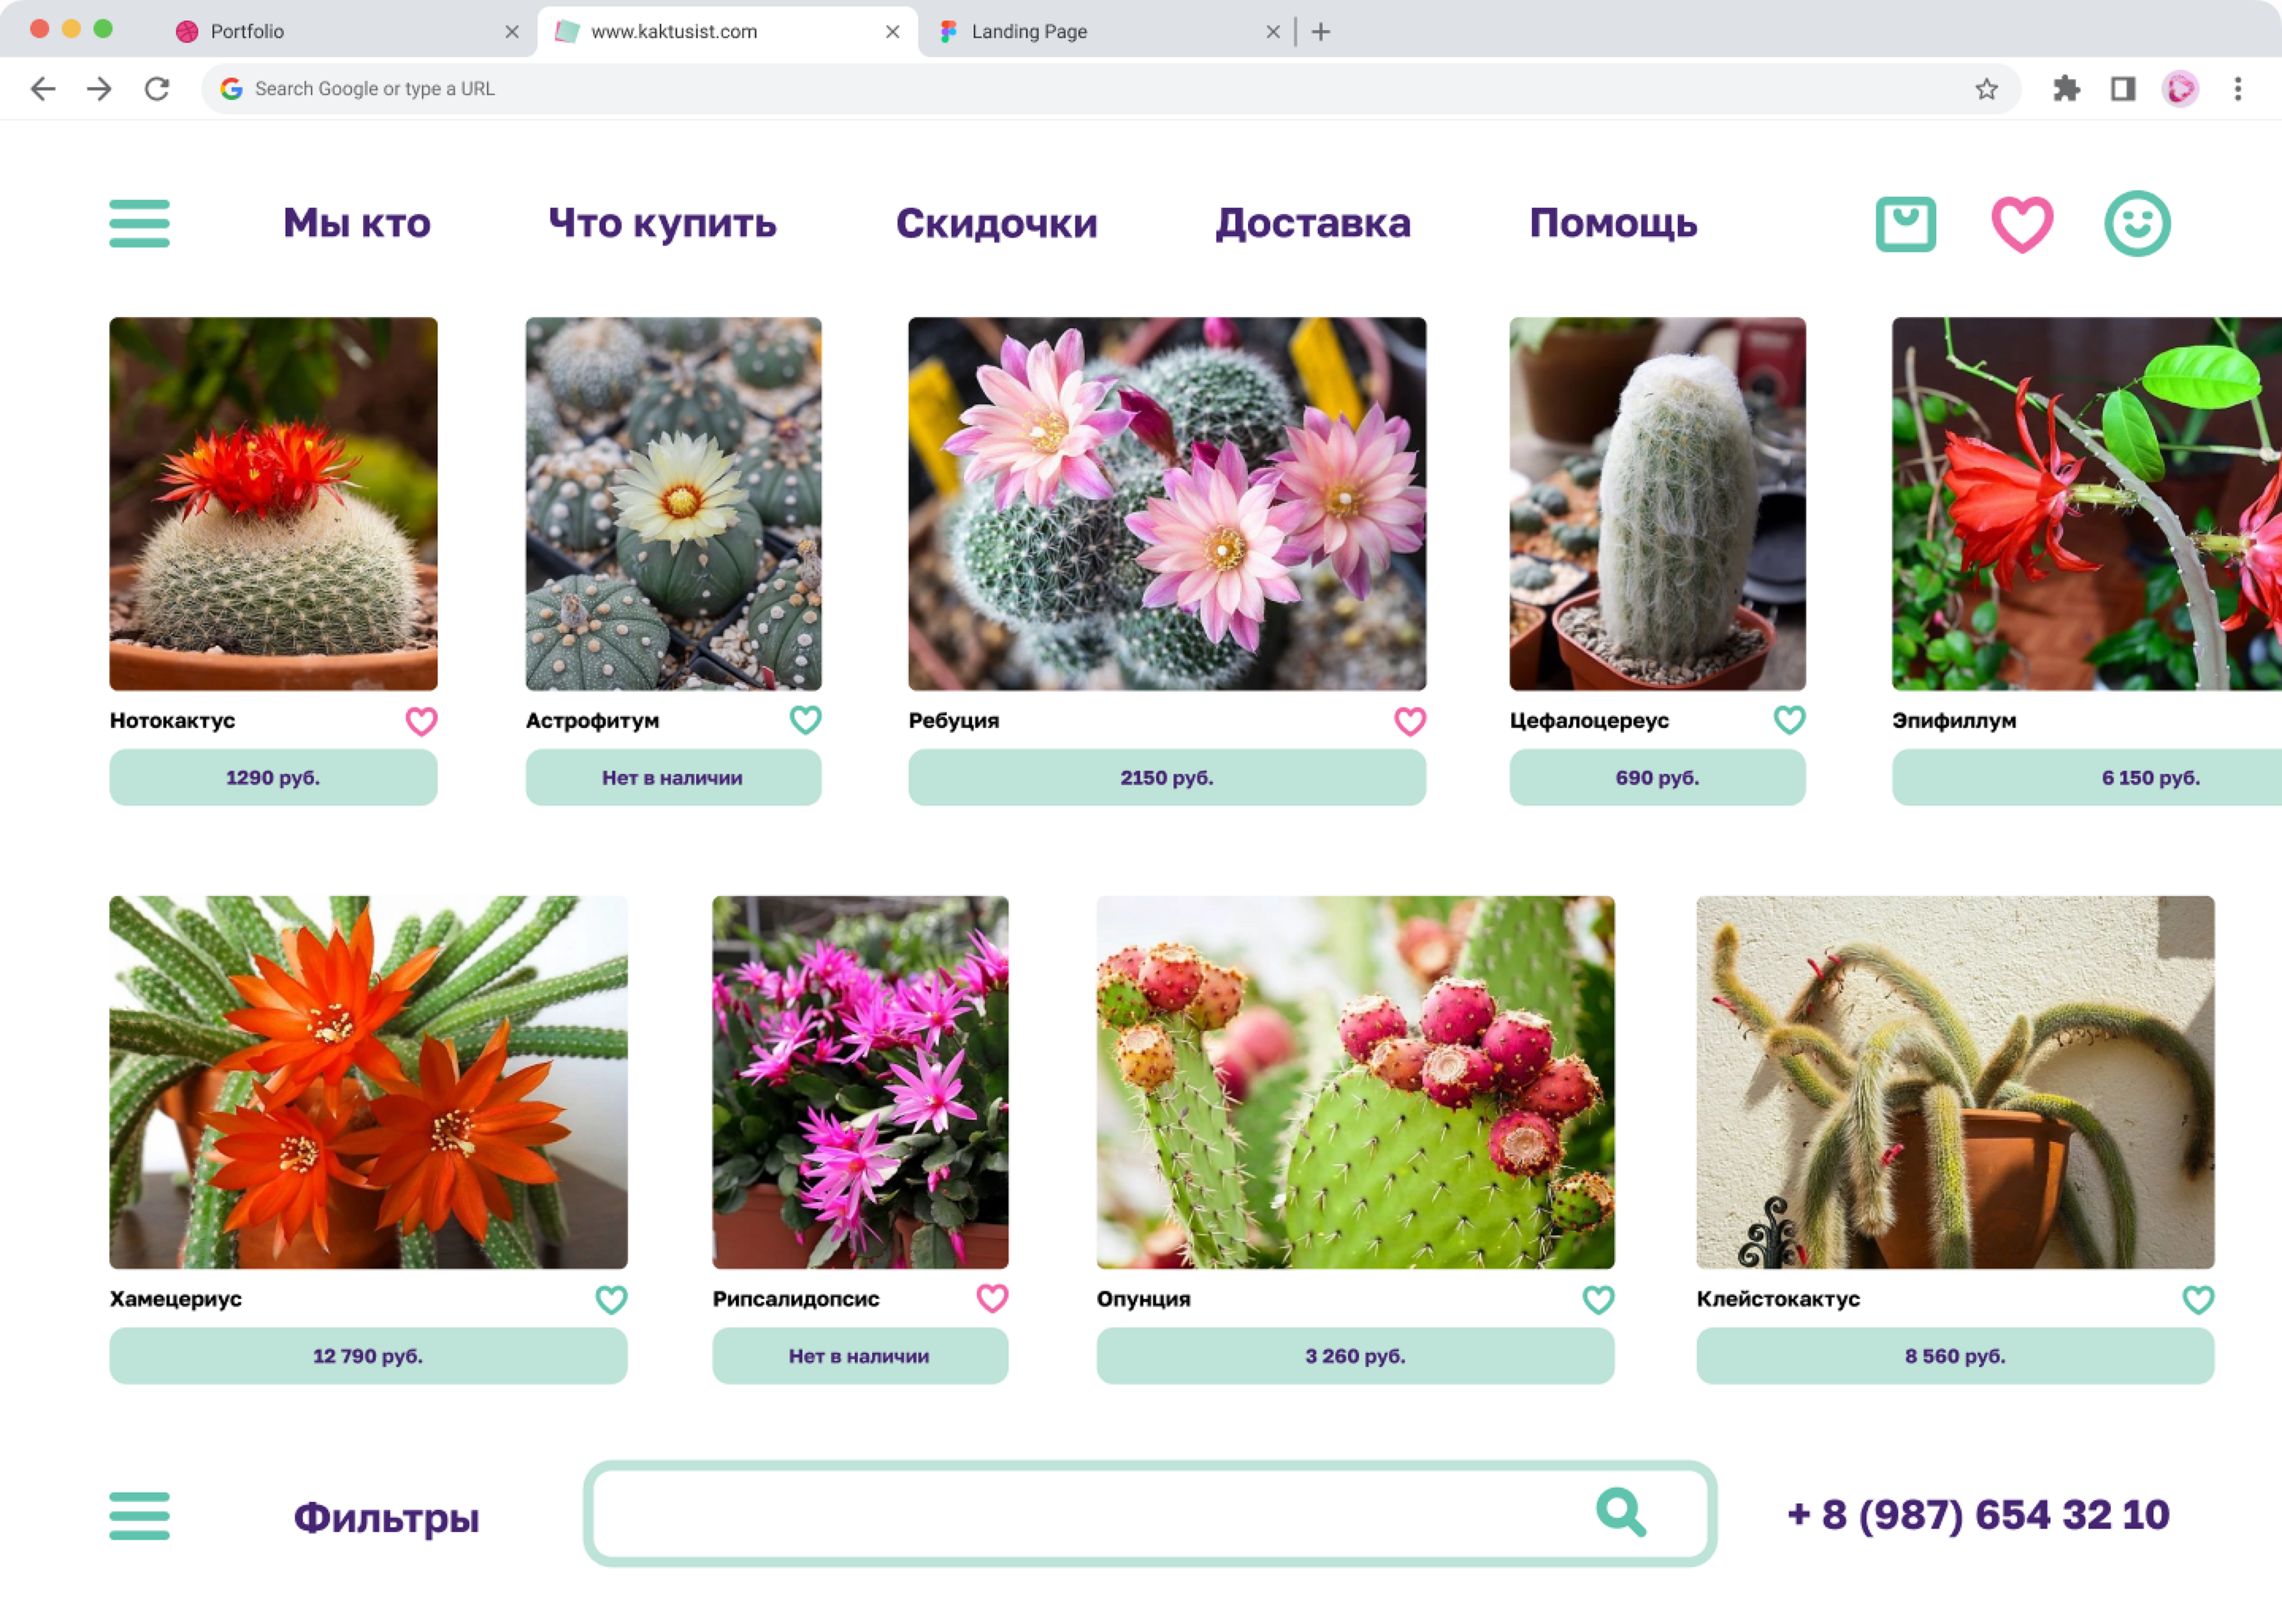Switch to the Portfolio tab
The height and width of the screenshot is (1624, 2282).
pyautogui.click(x=247, y=32)
